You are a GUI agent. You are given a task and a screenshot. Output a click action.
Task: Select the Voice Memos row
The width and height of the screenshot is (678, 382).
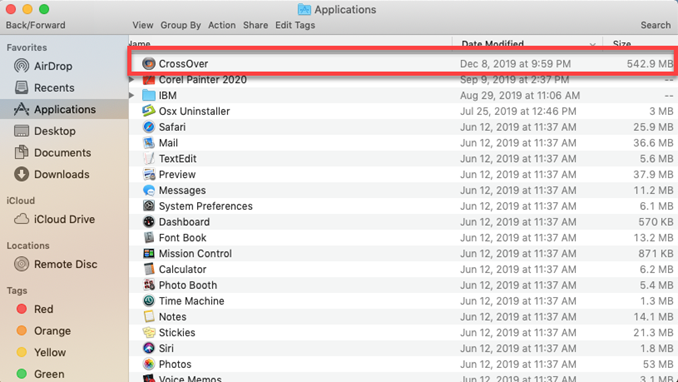(x=403, y=378)
